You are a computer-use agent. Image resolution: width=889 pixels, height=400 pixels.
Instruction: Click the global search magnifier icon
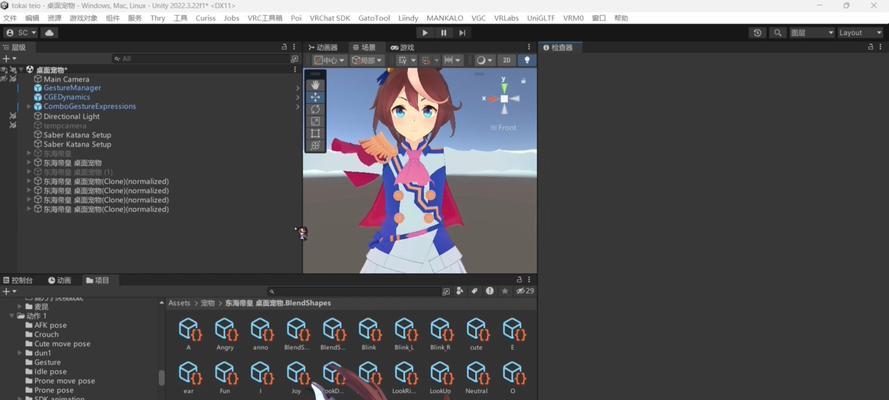click(x=778, y=33)
